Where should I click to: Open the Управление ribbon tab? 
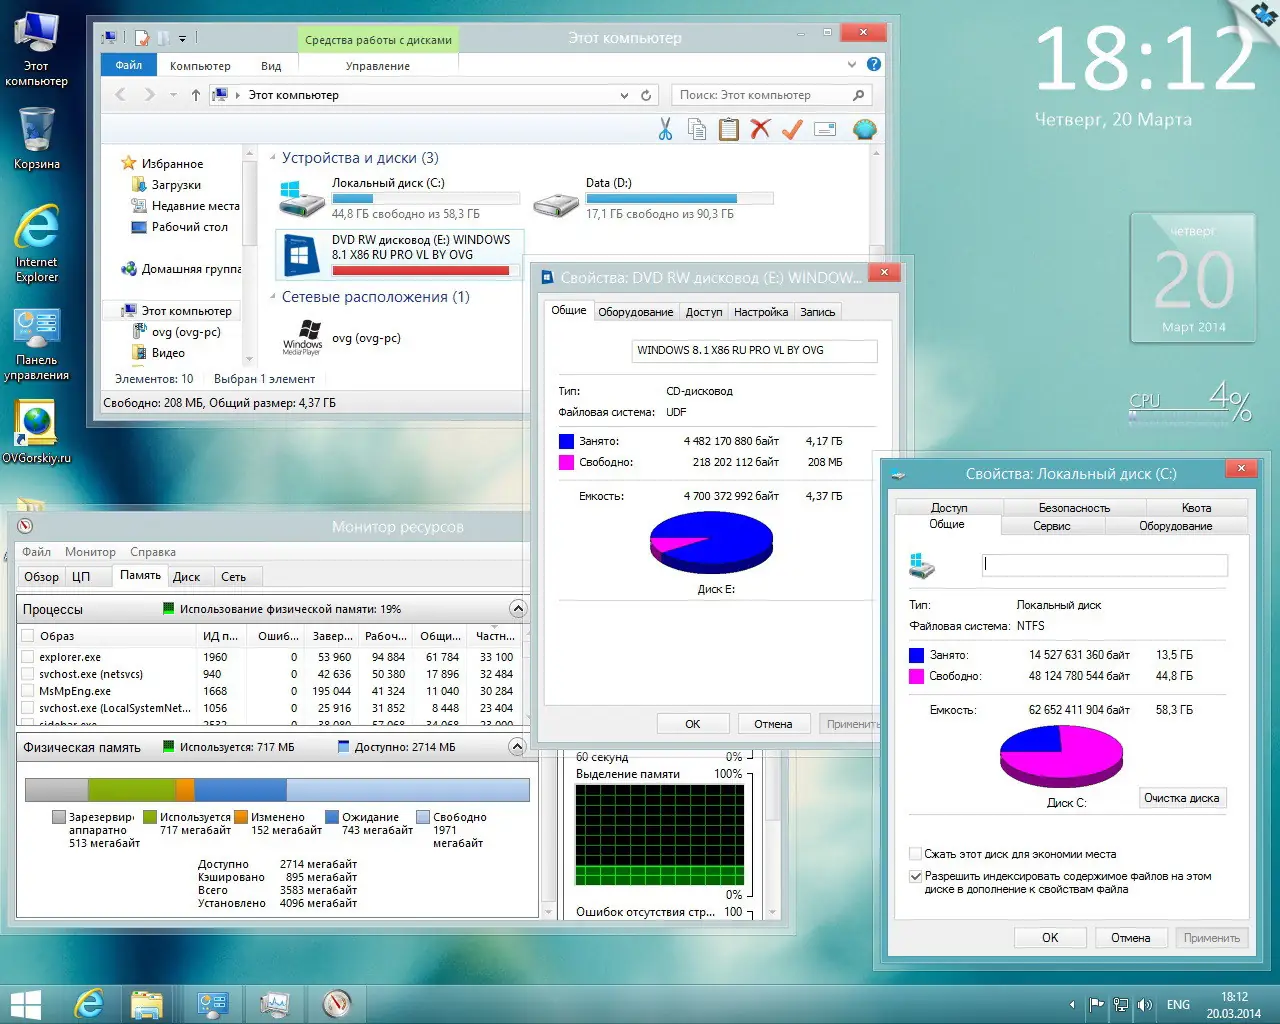pos(377,66)
